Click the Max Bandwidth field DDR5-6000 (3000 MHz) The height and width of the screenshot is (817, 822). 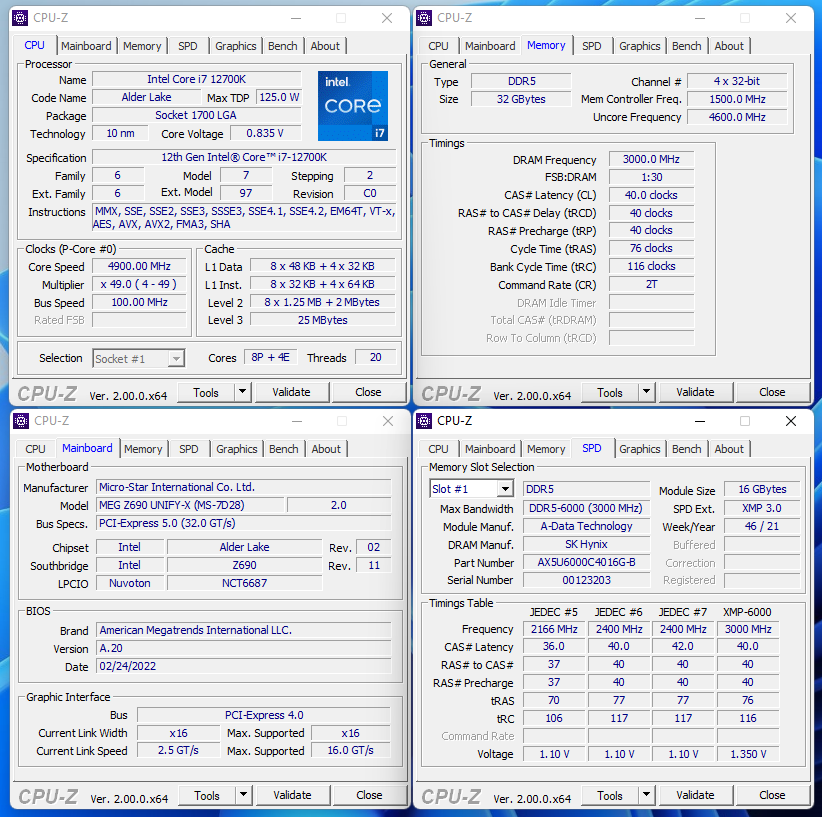[x=586, y=509]
